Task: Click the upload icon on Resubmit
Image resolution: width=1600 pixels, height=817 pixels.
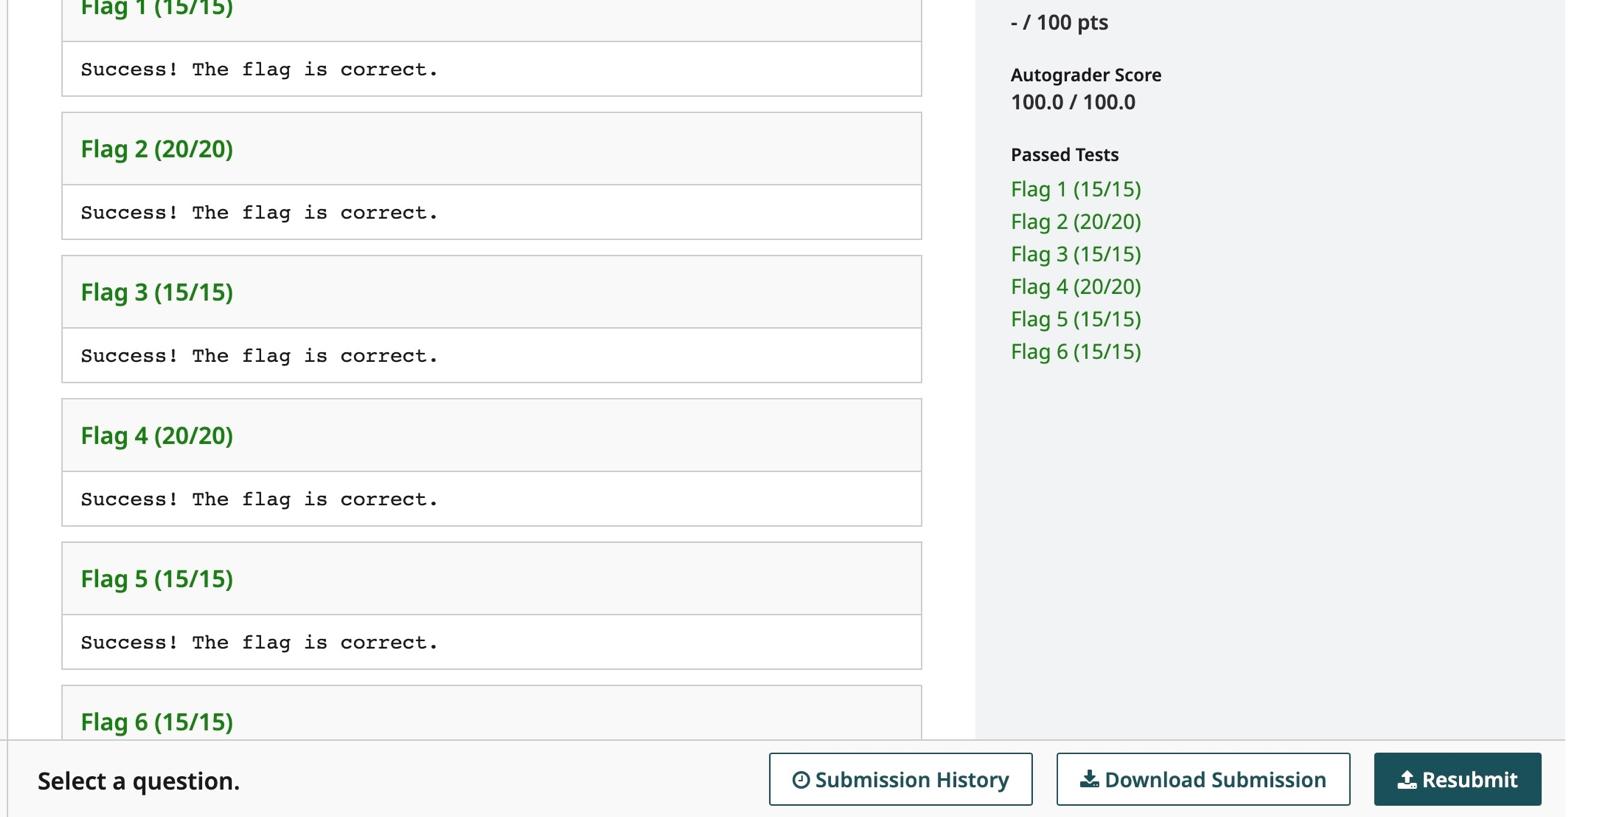Action: point(1406,780)
